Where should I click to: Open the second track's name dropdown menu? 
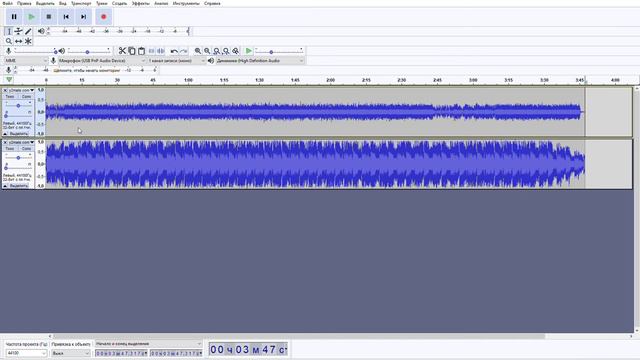point(21,142)
